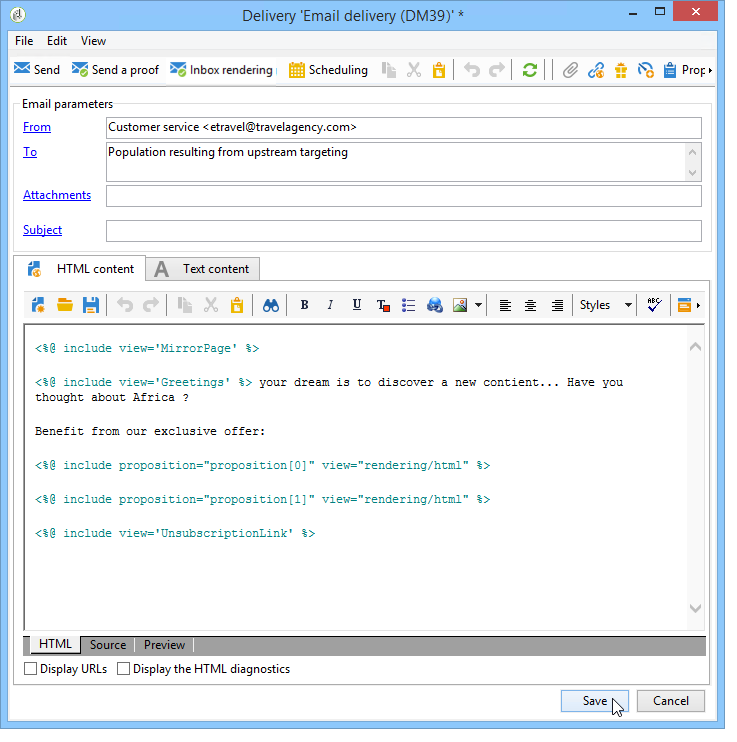Click the new HTML document icon
This screenshot has height=742, width=737.
coord(38,305)
